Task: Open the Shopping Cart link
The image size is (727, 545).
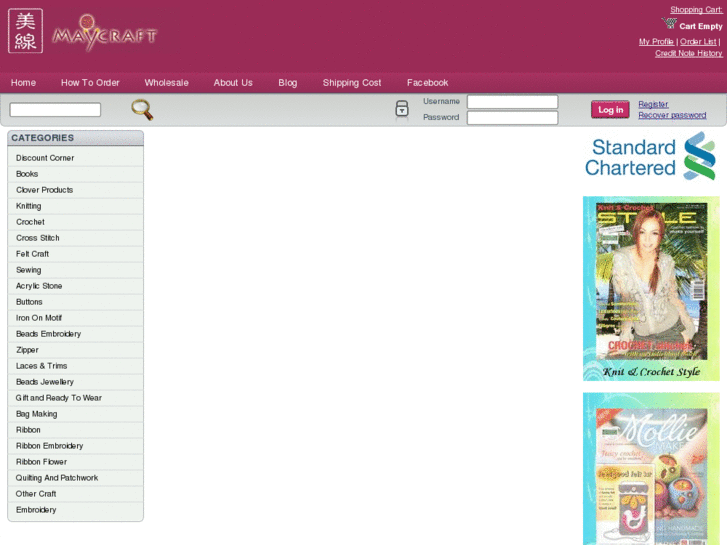Action: (696, 10)
